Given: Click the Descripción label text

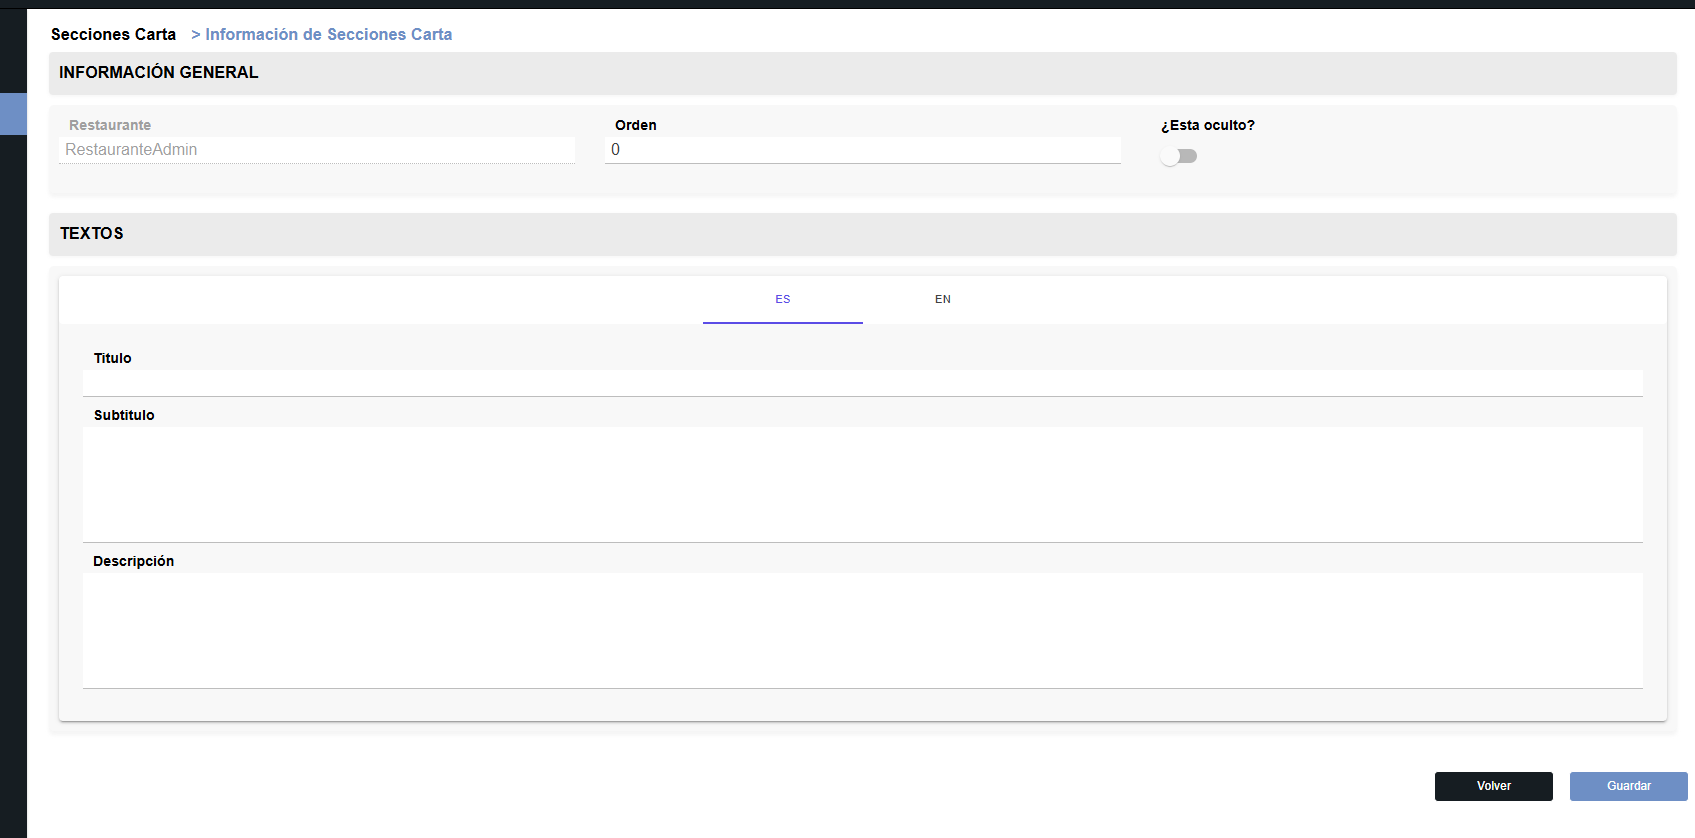Looking at the screenshot, I should pyautogui.click(x=133, y=561).
